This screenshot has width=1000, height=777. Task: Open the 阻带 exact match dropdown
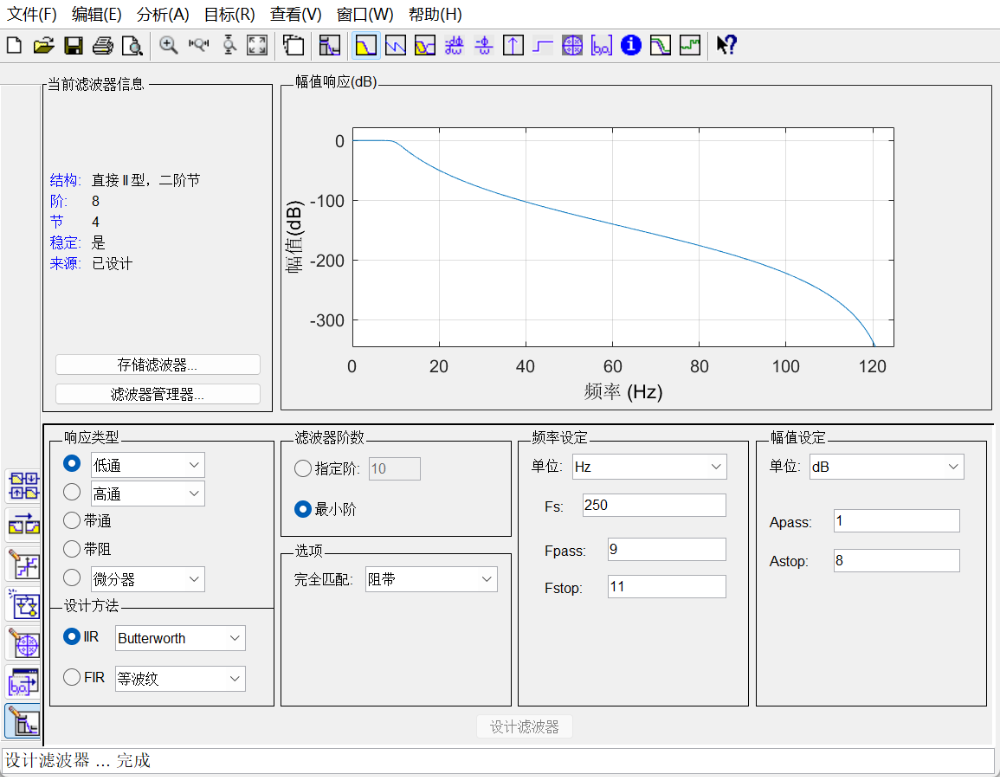click(x=431, y=579)
